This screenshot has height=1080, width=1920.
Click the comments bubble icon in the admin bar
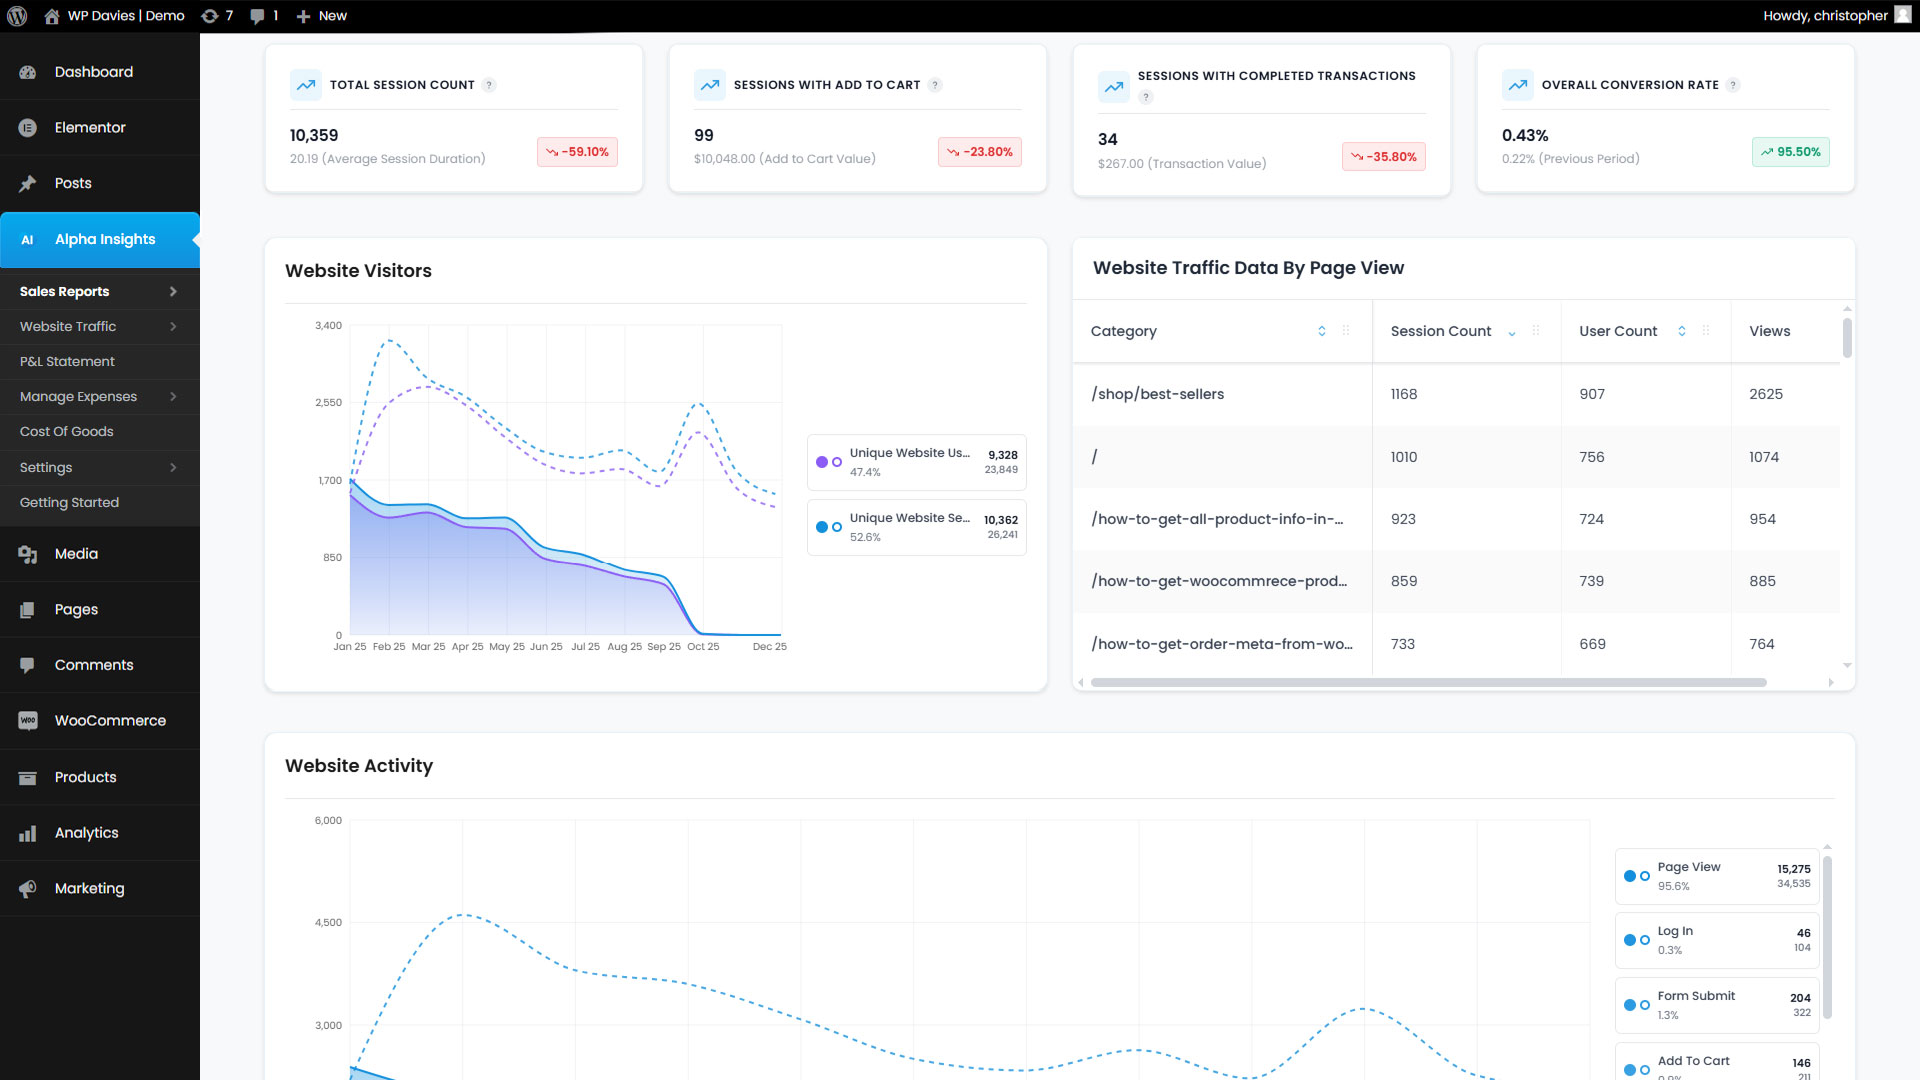coord(258,15)
